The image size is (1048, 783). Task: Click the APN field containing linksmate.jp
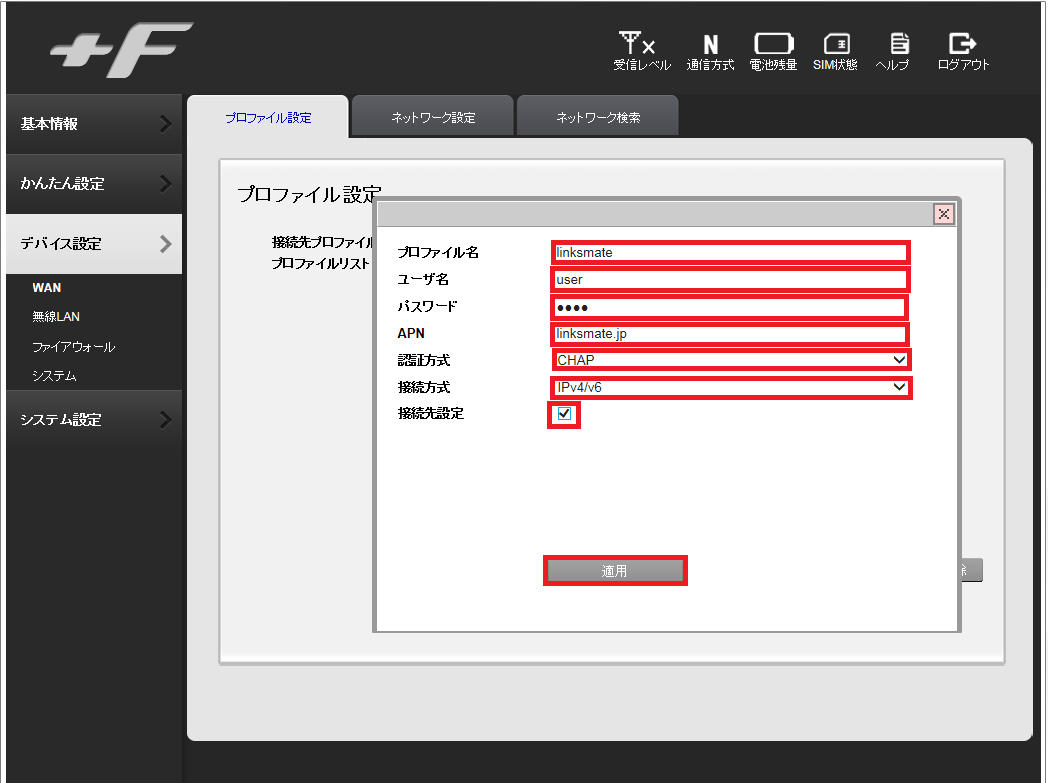(731, 333)
